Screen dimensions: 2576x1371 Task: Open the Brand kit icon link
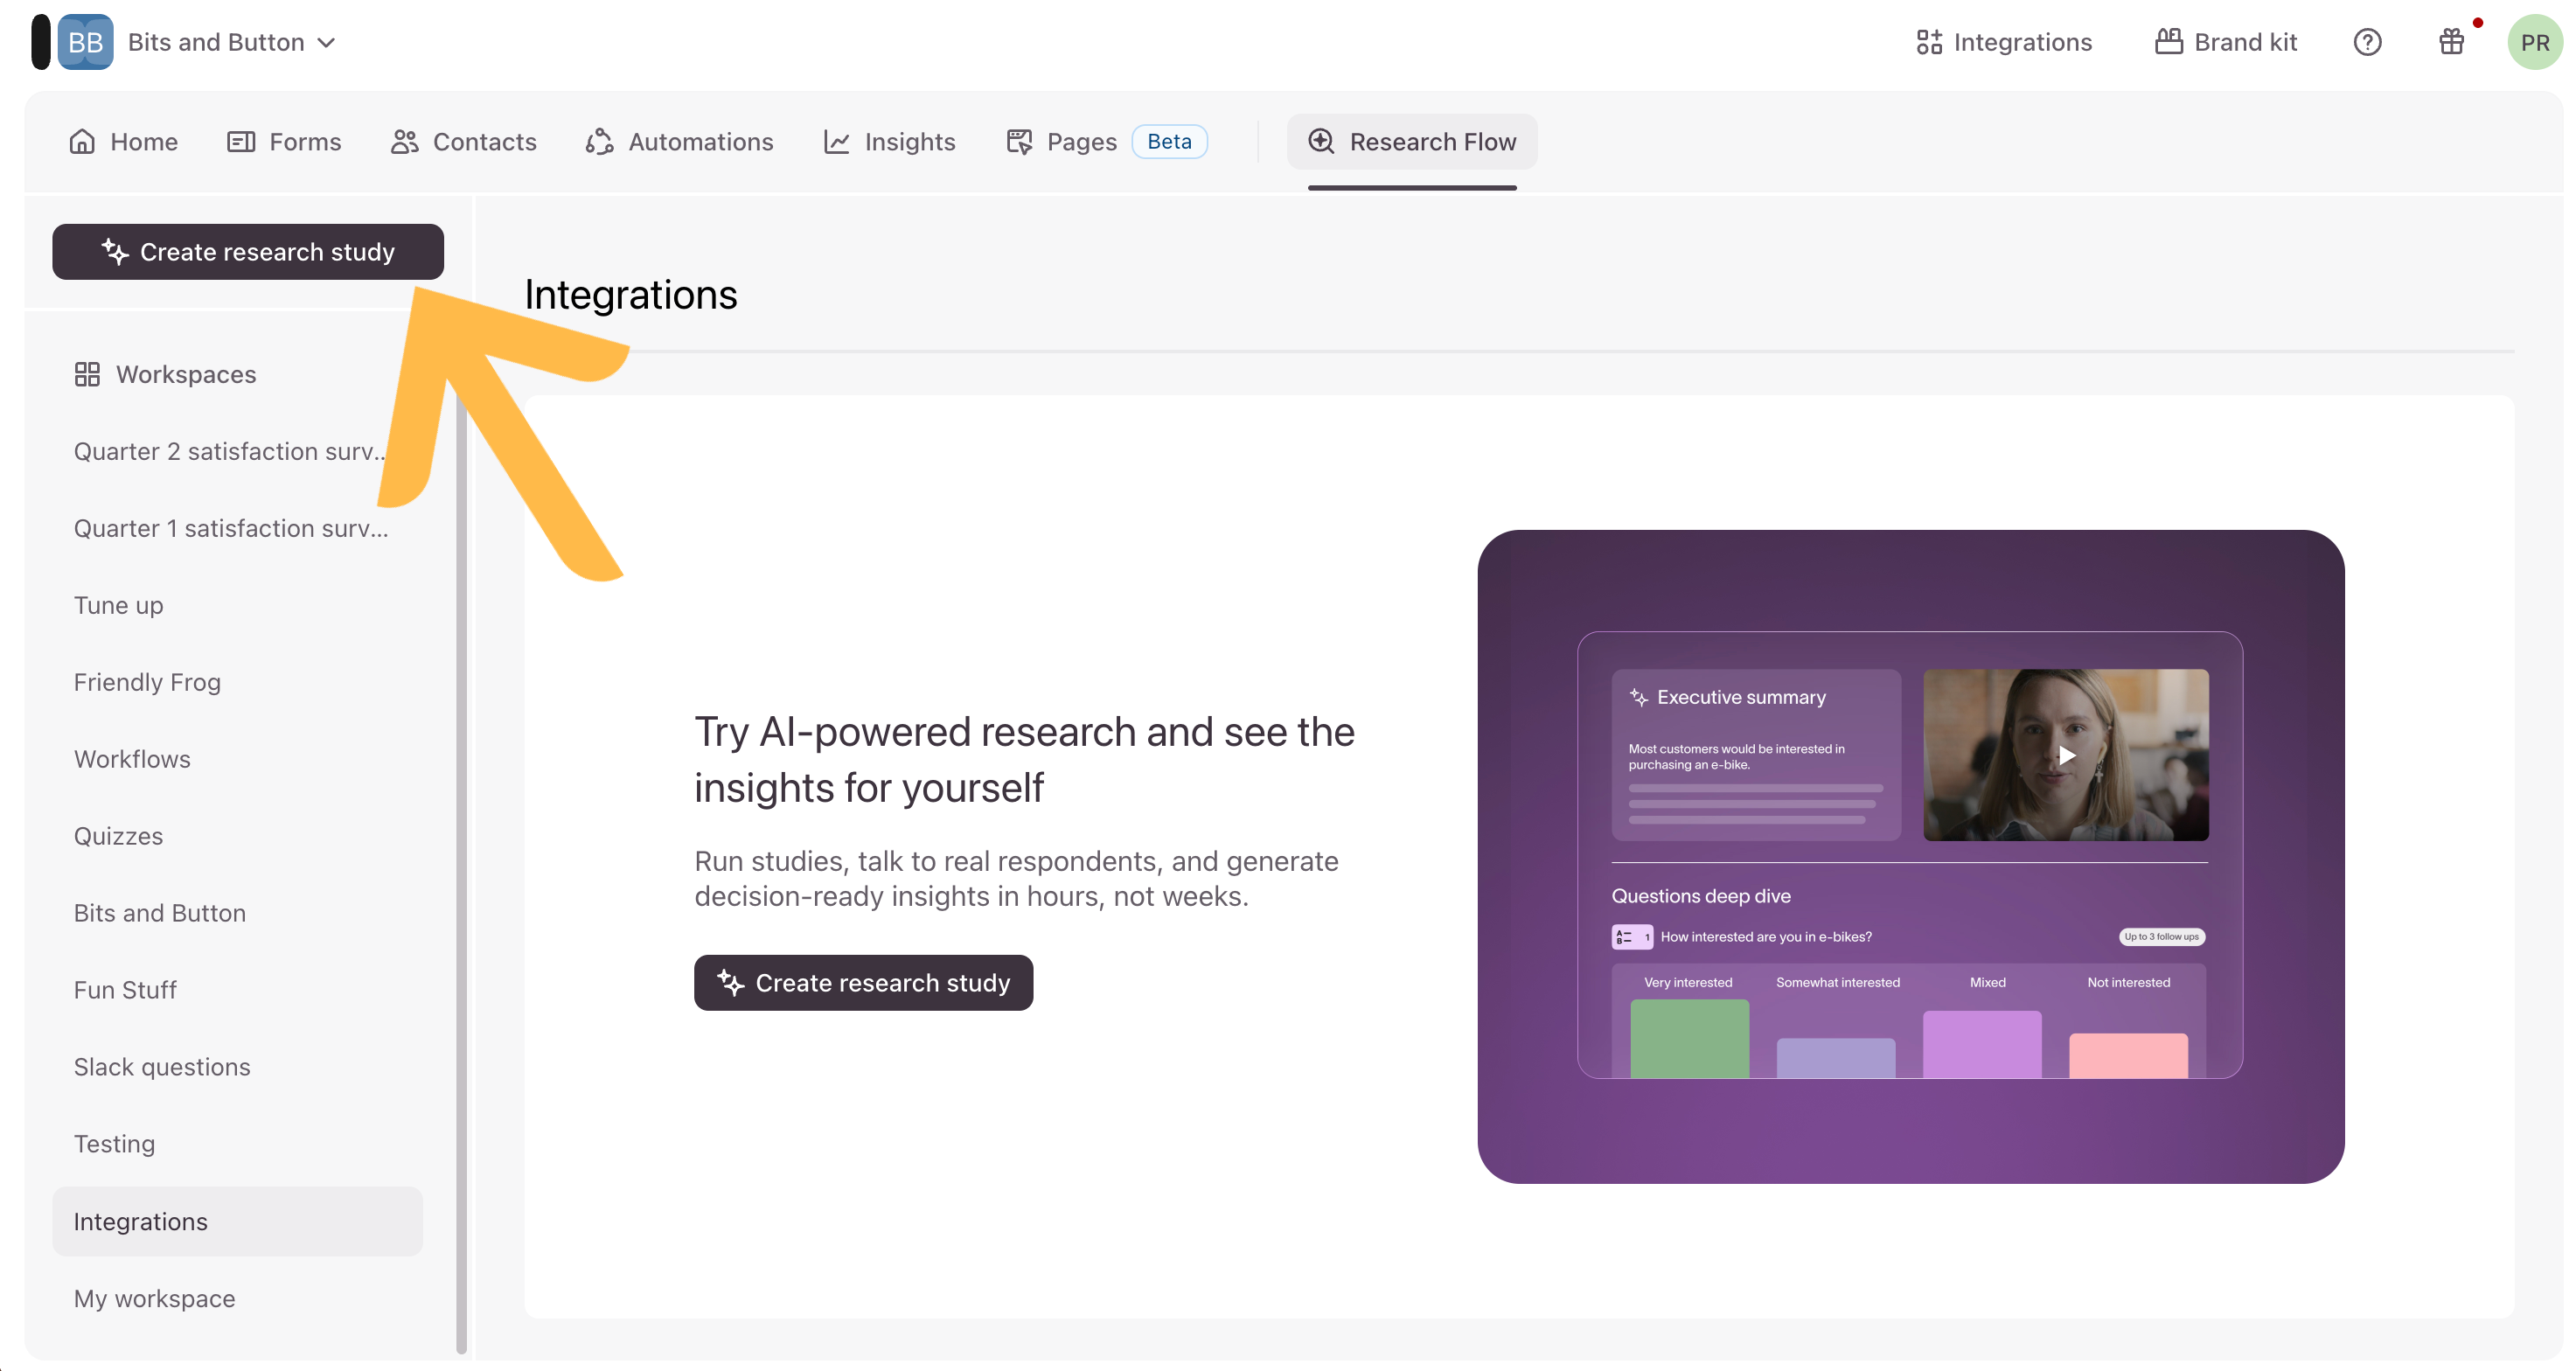(x=2226, y=42)
